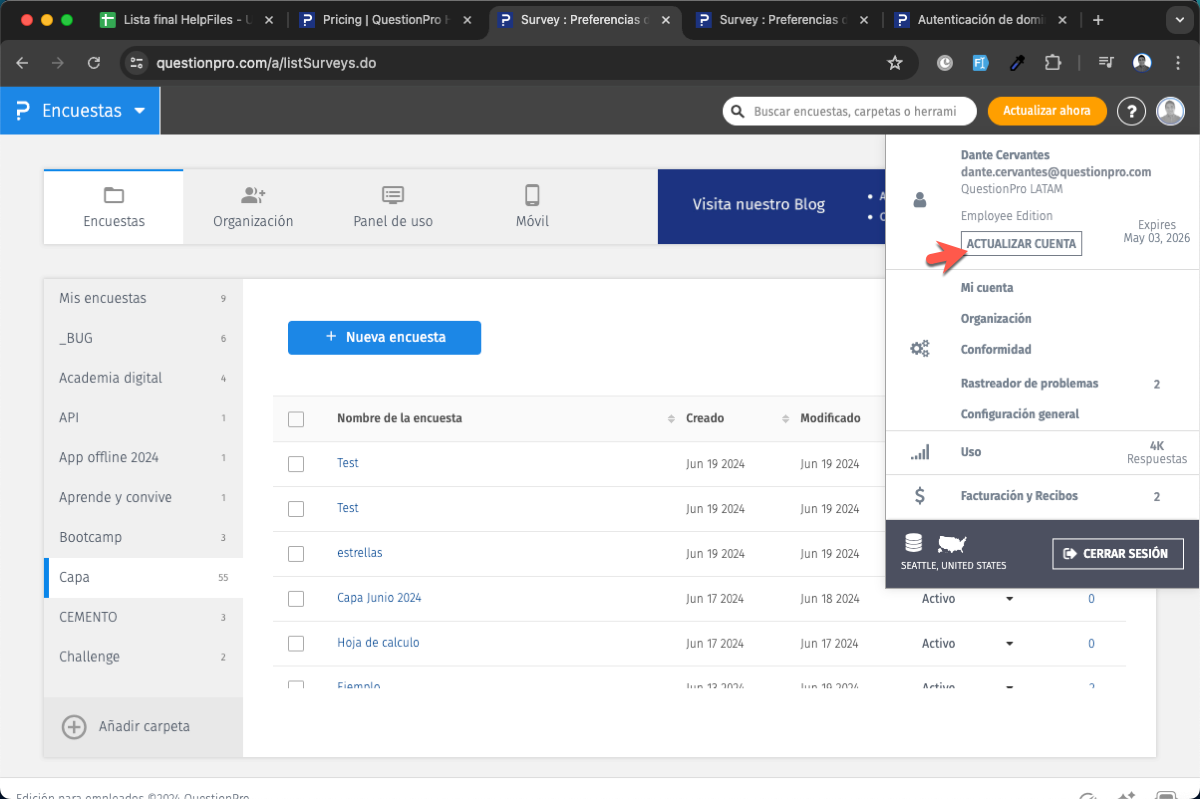Open status dropdown for Hoja de calculo
Viewport: 1200px width, 799px height.
coord(1009,644)
